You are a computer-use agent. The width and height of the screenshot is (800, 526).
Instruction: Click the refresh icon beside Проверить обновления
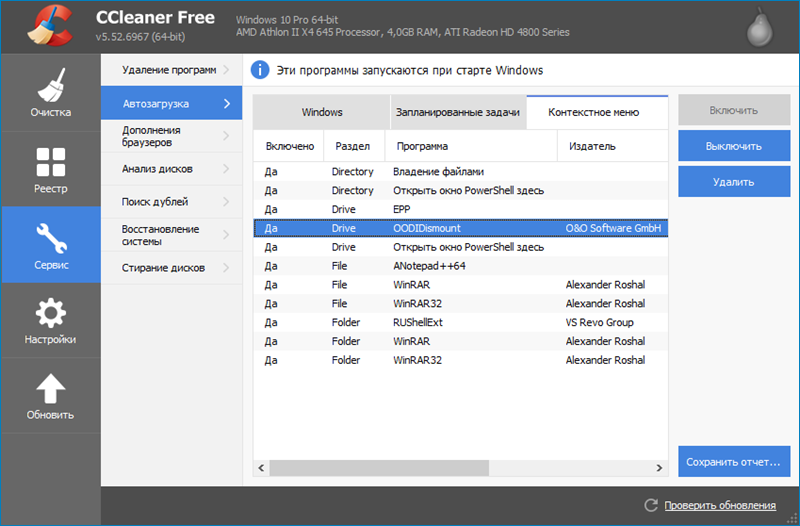coord(651,505)
